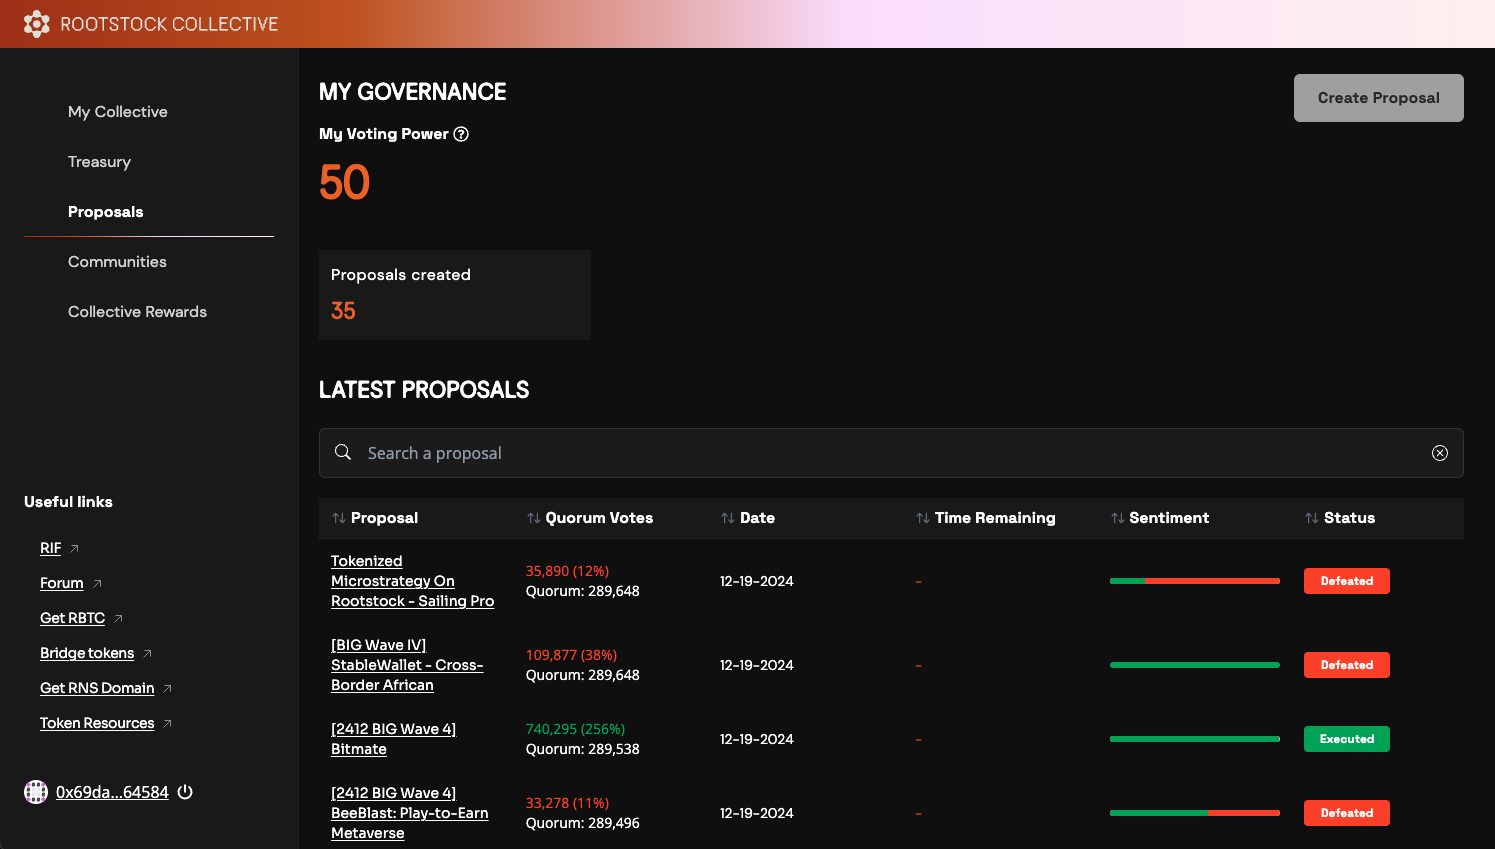Sort table by Proposal column
Screen dimensions: 1495x849
click(x=375, y=518)
